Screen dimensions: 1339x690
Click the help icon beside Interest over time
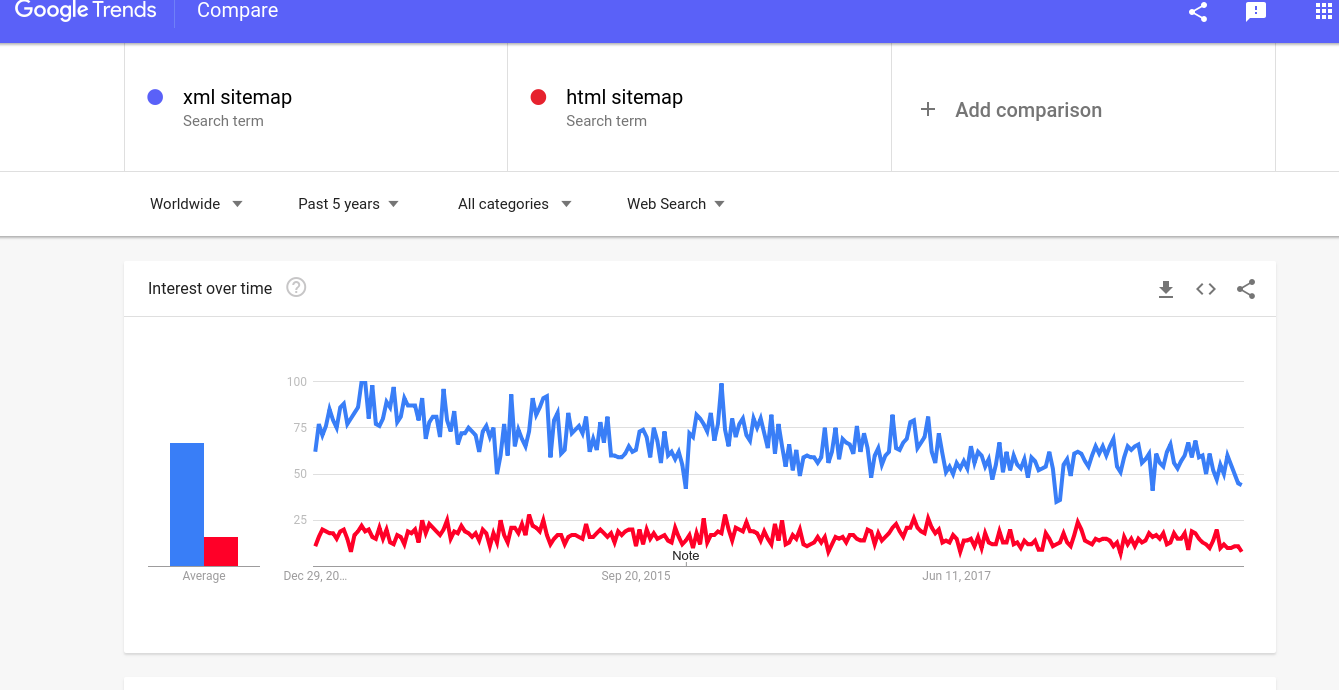click(296, 288)
